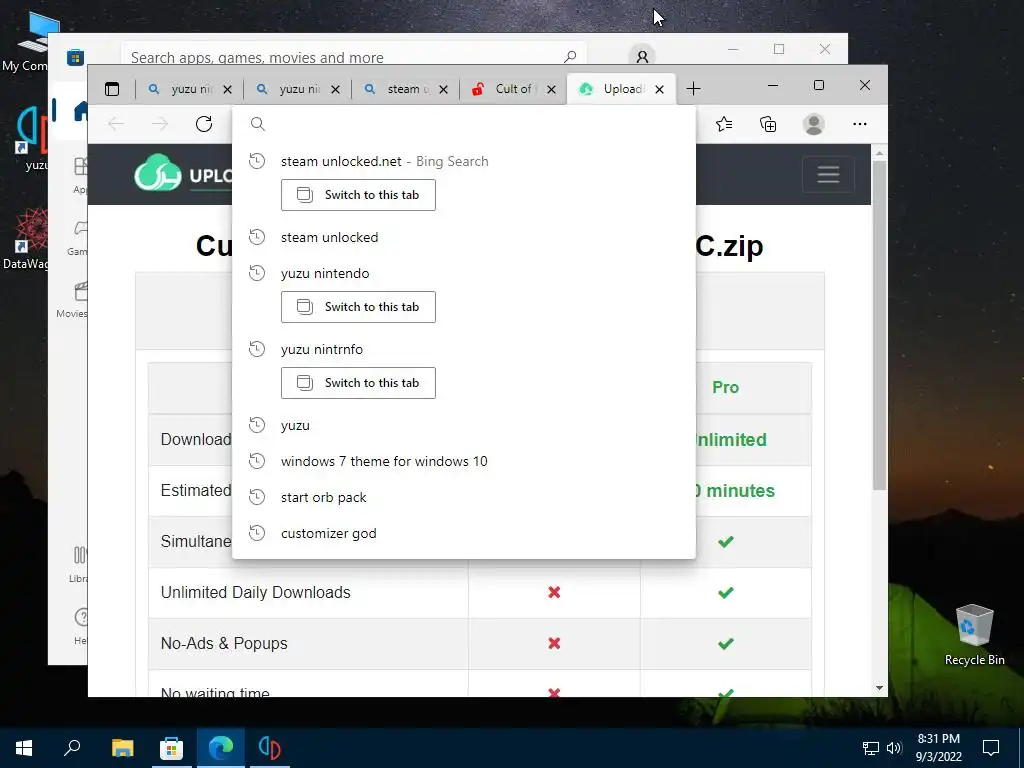Close the steam search tab

443,89
